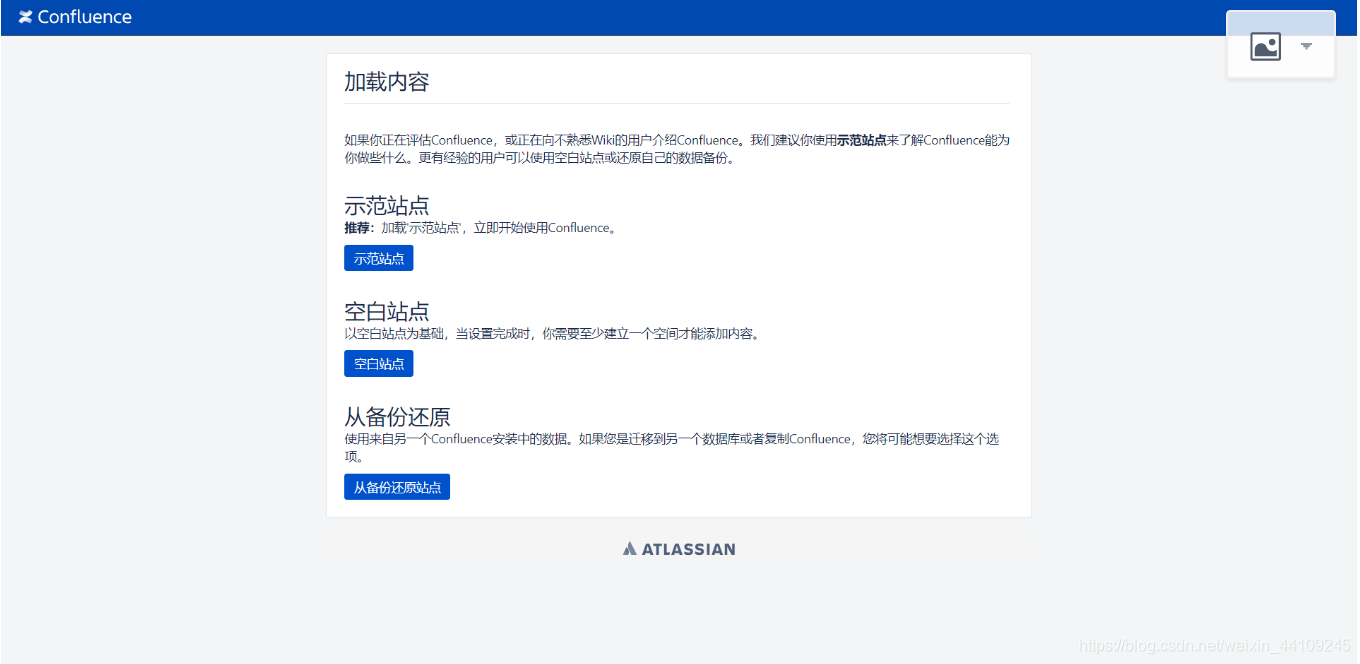Click the blue 示范站点 button
The height and width of the screenshot is (664, 1360).
coord(379,258)
